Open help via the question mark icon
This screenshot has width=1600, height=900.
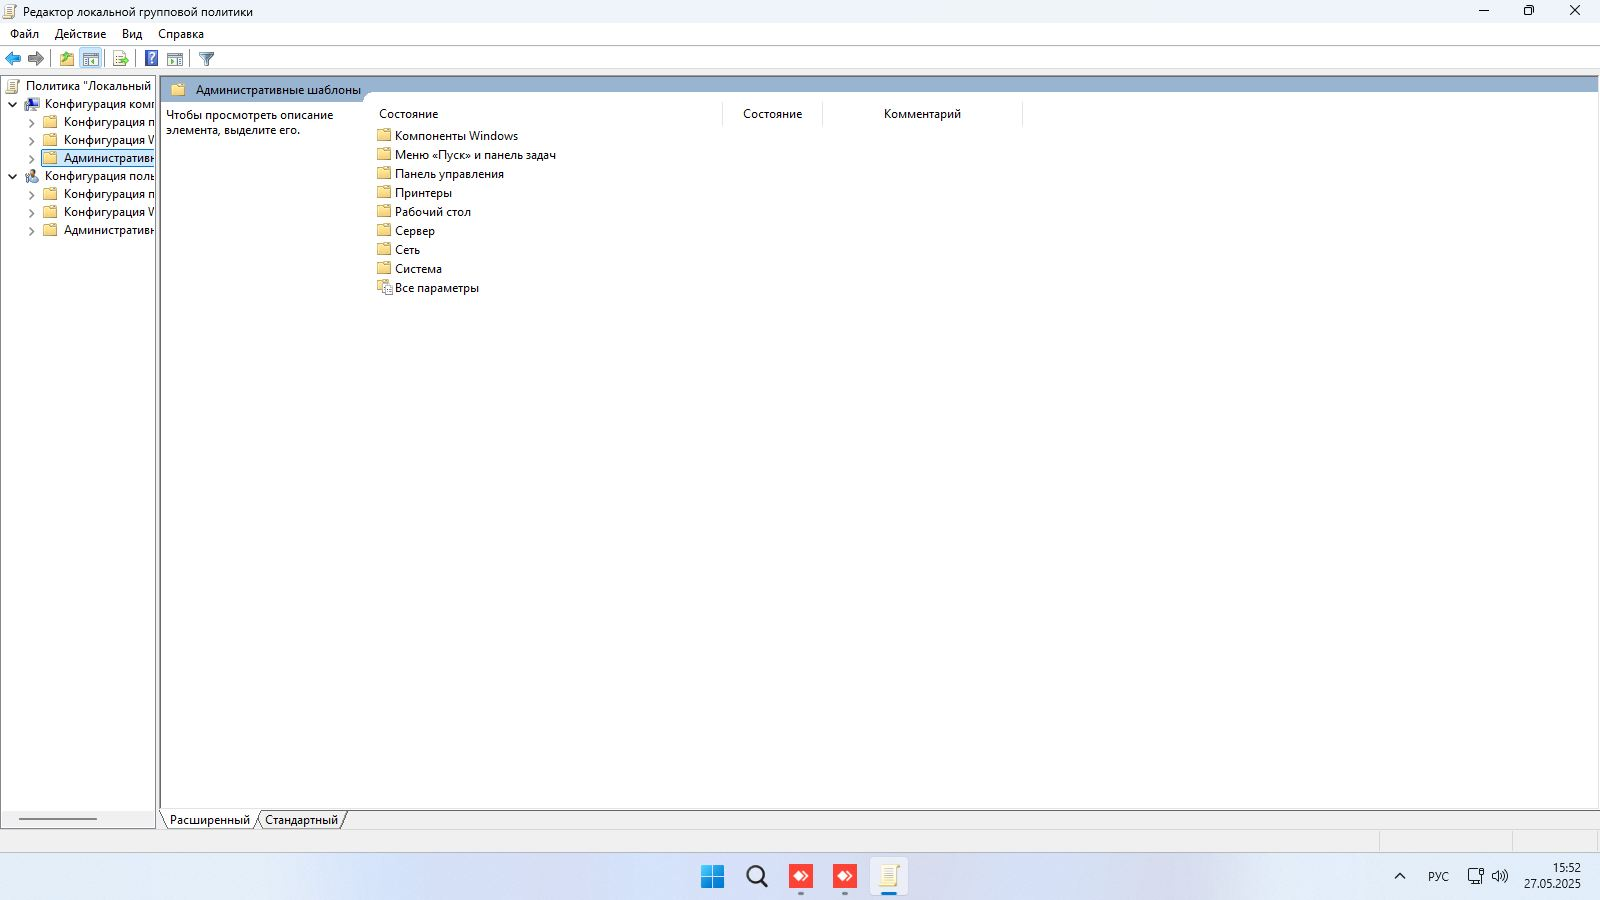(152, 59)
